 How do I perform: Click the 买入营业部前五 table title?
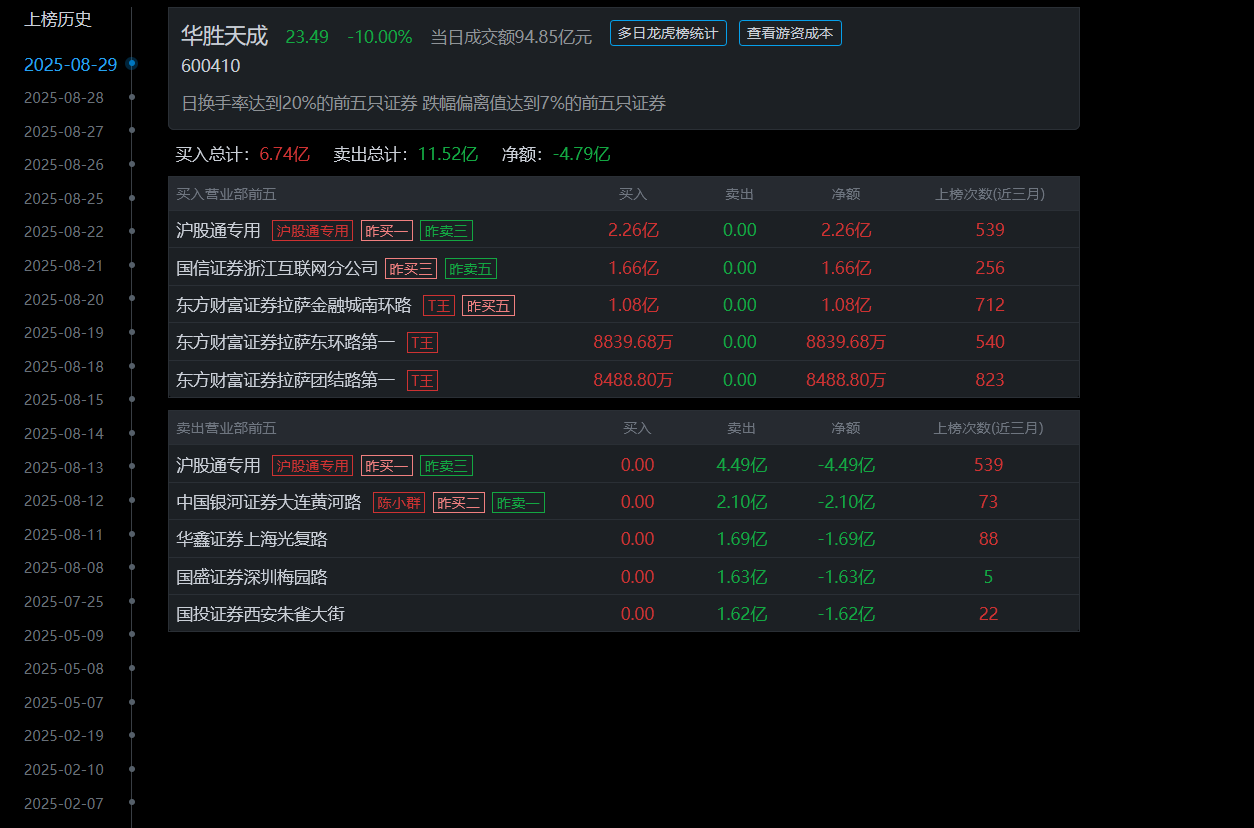click(x=226, y=194)
